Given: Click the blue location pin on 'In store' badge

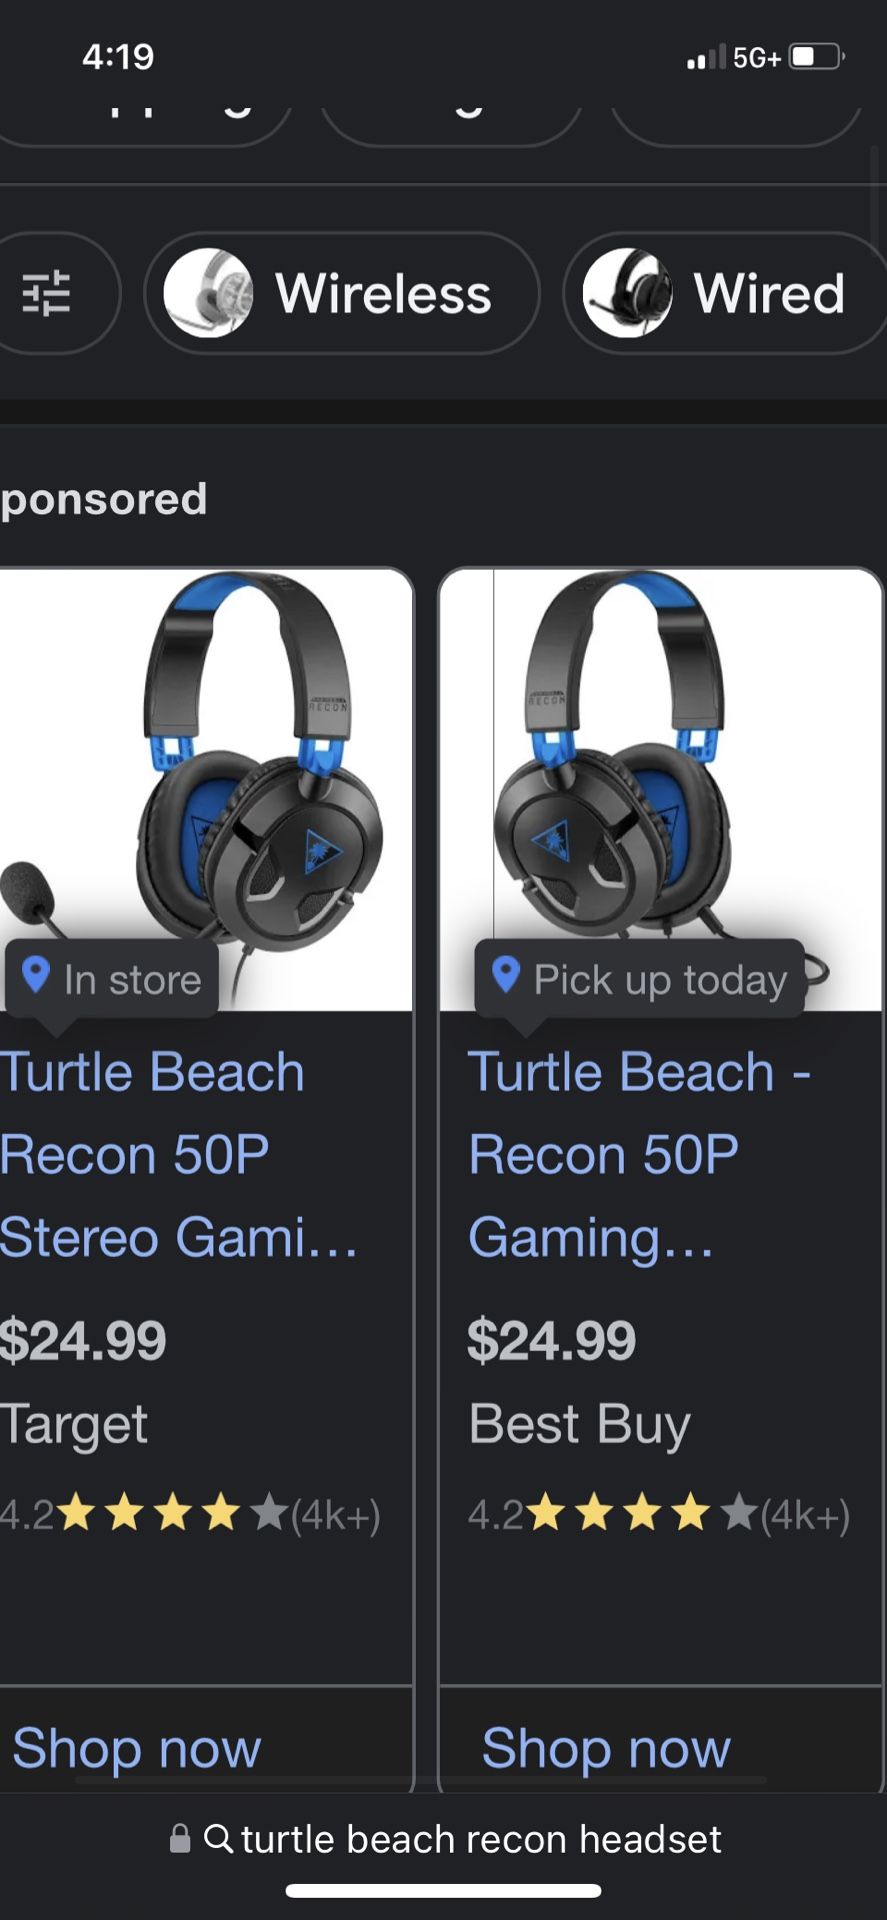Looking at the screenshot, I should (x=37, y=978).
